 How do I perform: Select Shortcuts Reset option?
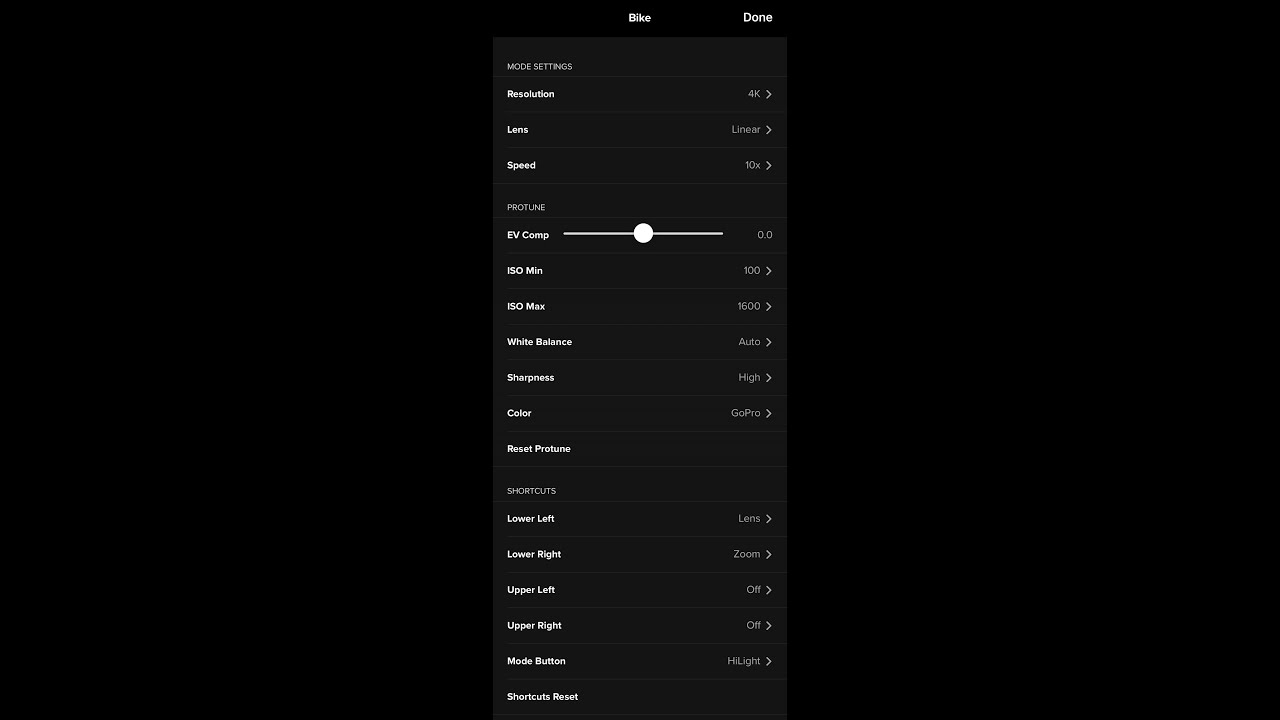coord(640,697)
